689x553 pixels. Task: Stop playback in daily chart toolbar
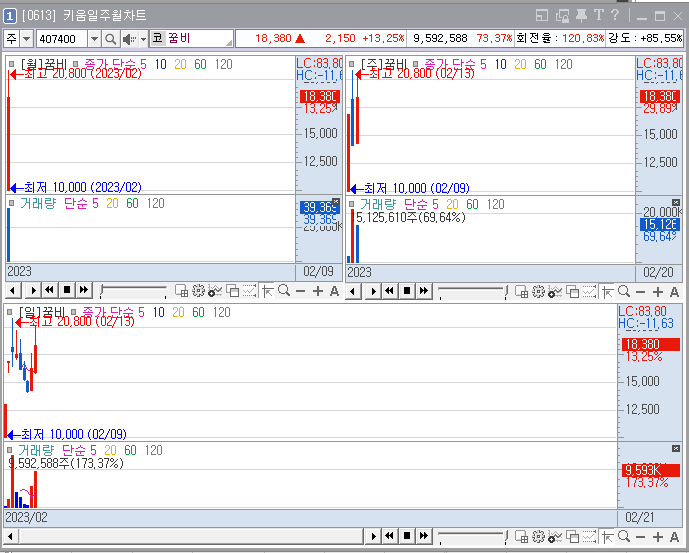click(407, 536)
